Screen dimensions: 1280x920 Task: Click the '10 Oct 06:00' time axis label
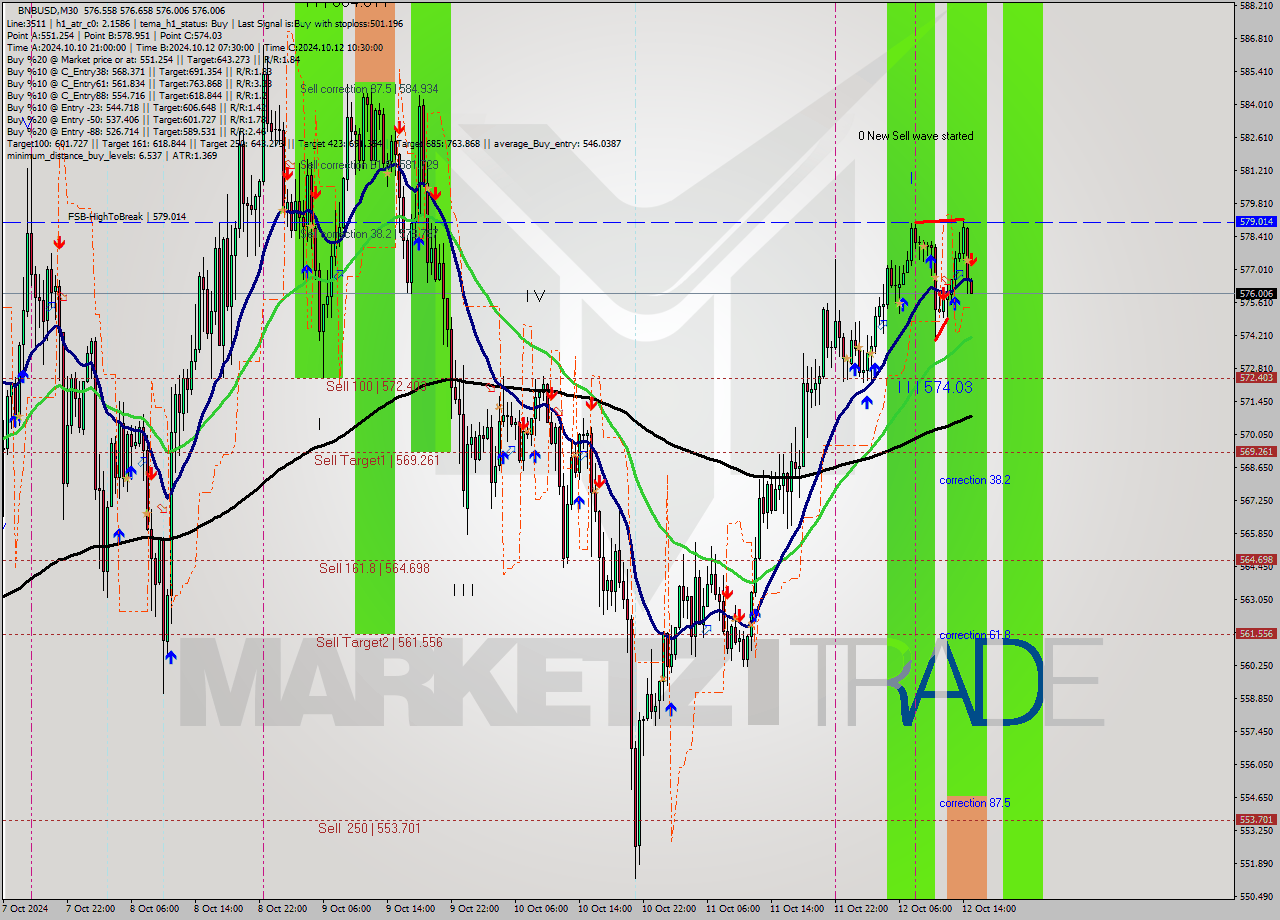pyautogui.click(x=541, y=909)
